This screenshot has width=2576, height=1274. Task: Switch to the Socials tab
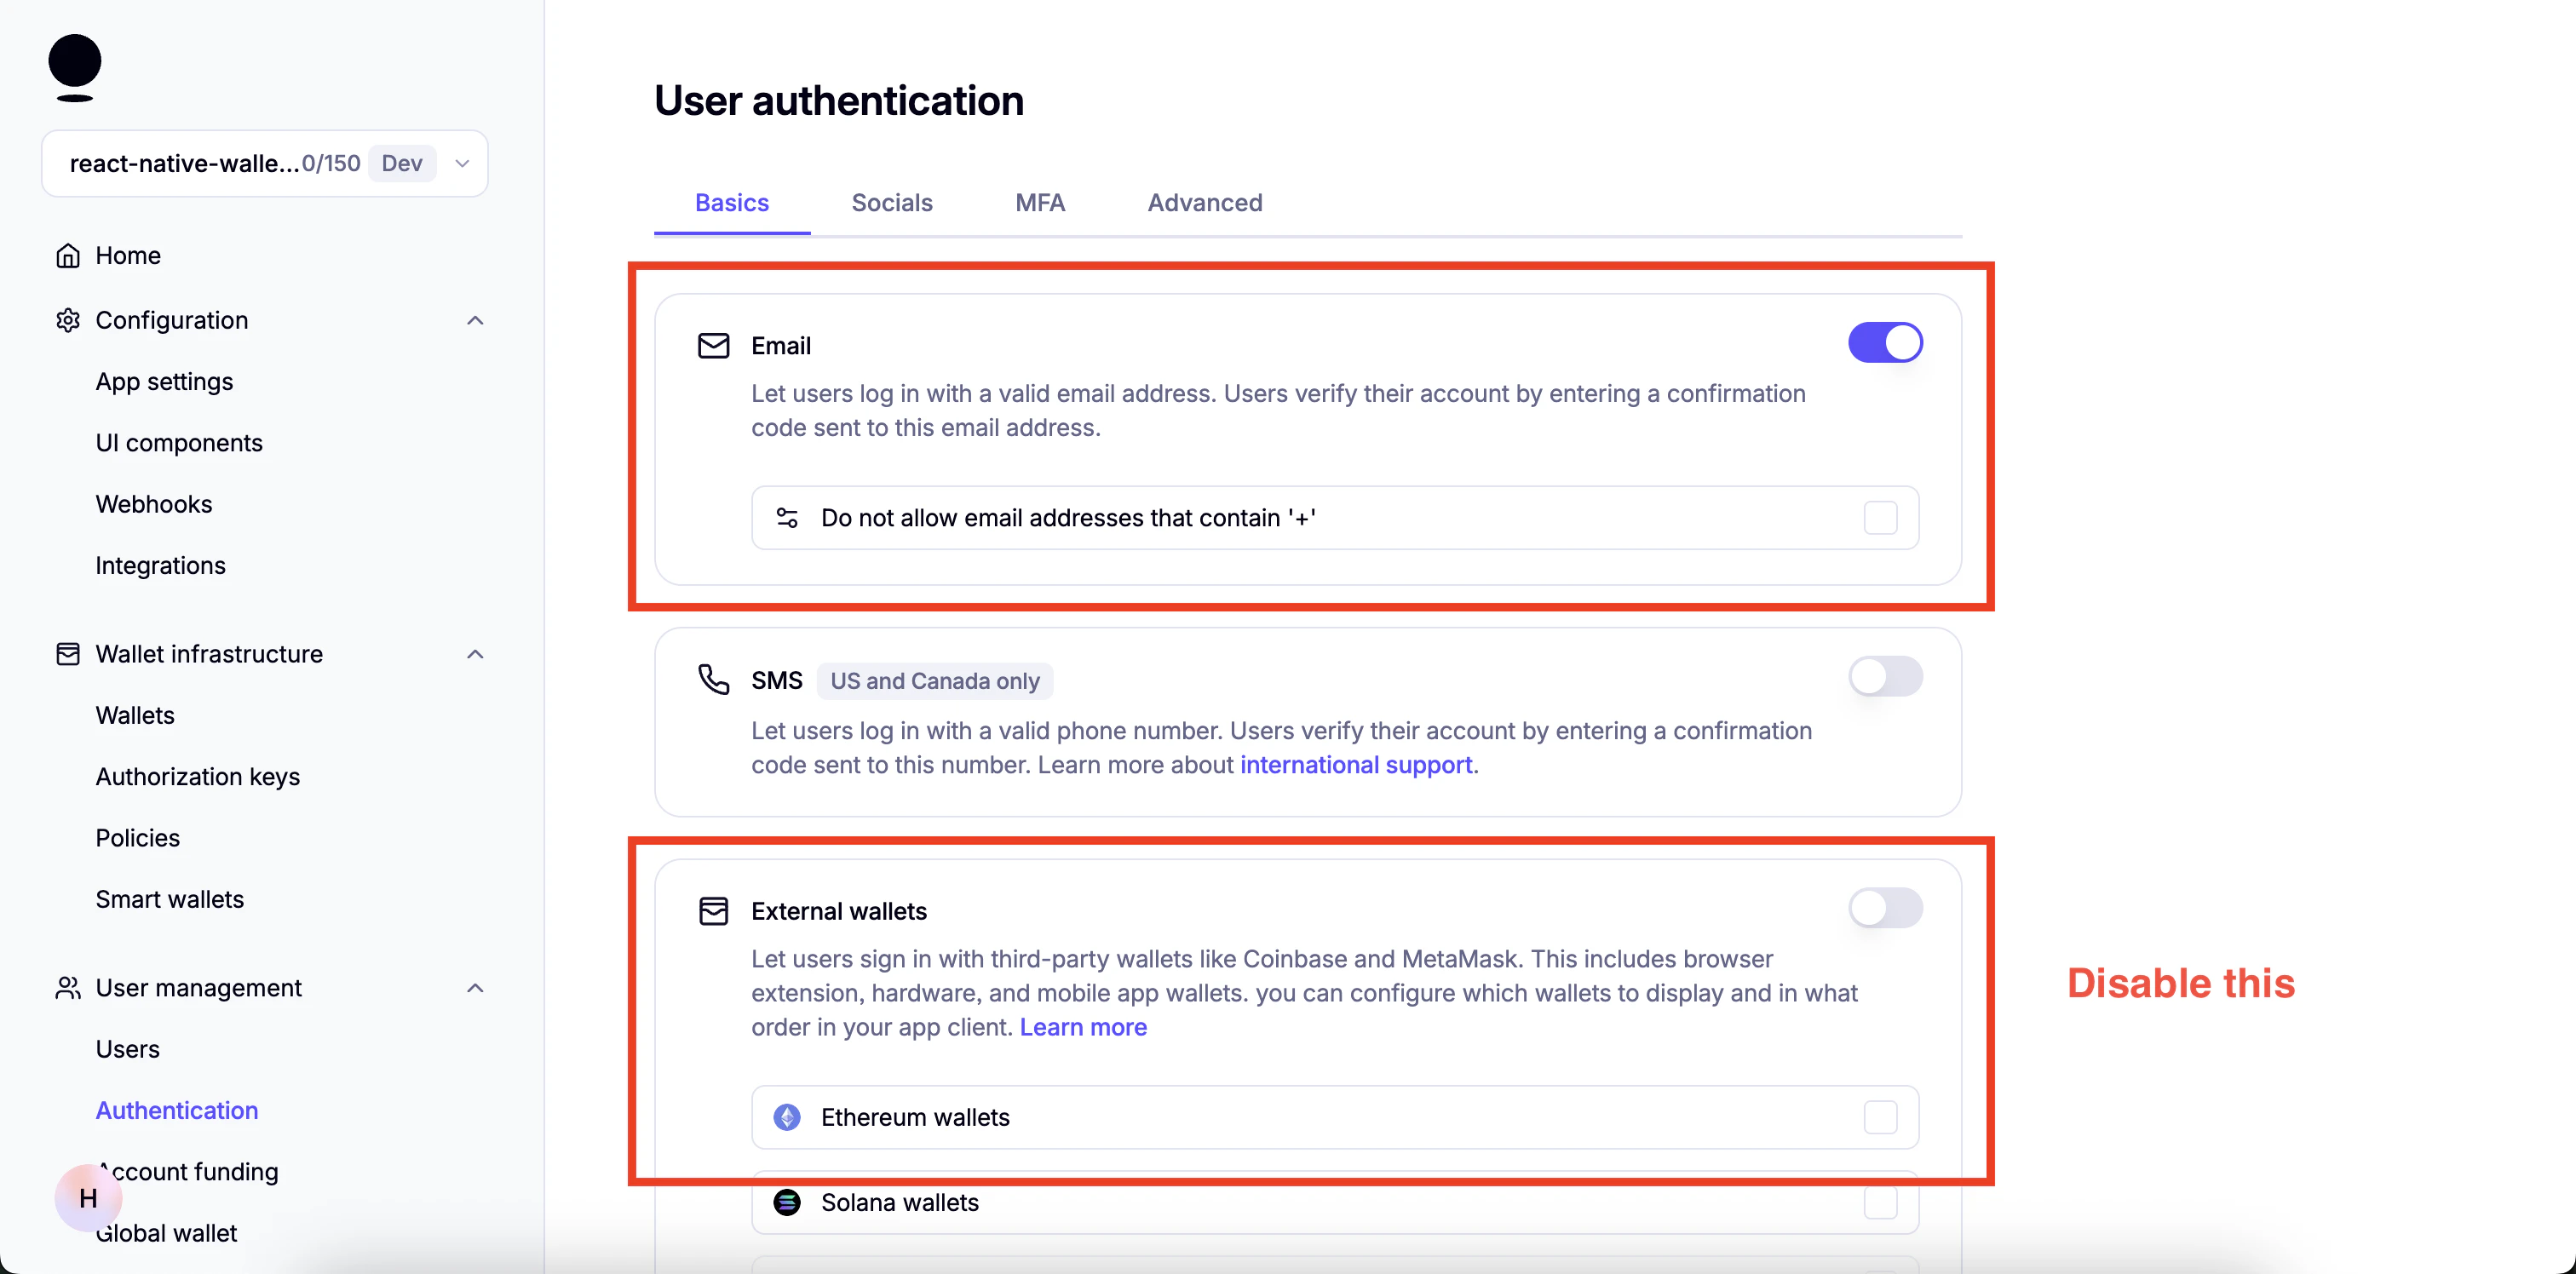coord(892,202)
